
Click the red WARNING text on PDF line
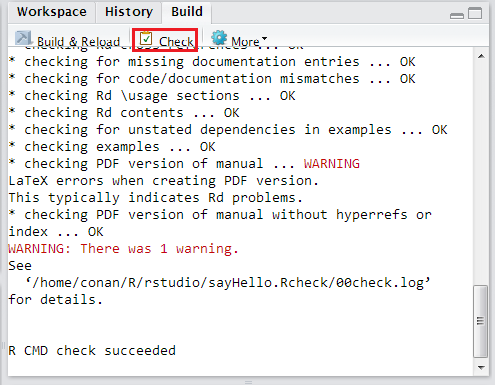[332, 164]
